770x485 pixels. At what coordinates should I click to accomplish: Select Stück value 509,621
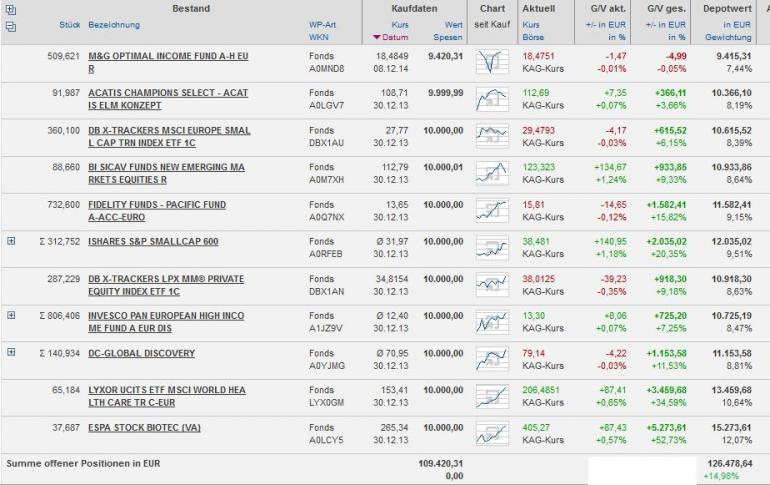(x=63, y=56)
